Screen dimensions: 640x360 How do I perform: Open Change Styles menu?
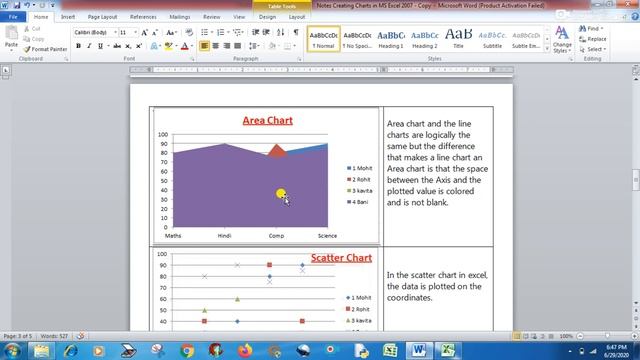click(562, 40)
